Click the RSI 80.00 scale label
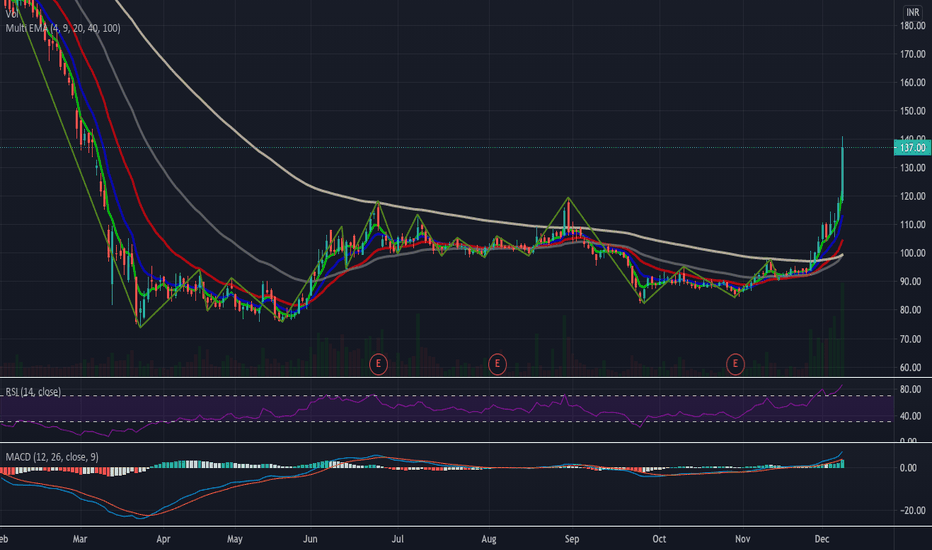 click(912, 389)
